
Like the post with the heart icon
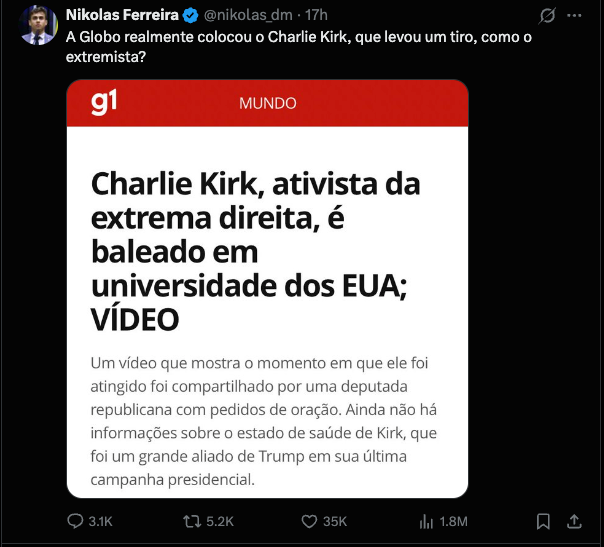309,521
